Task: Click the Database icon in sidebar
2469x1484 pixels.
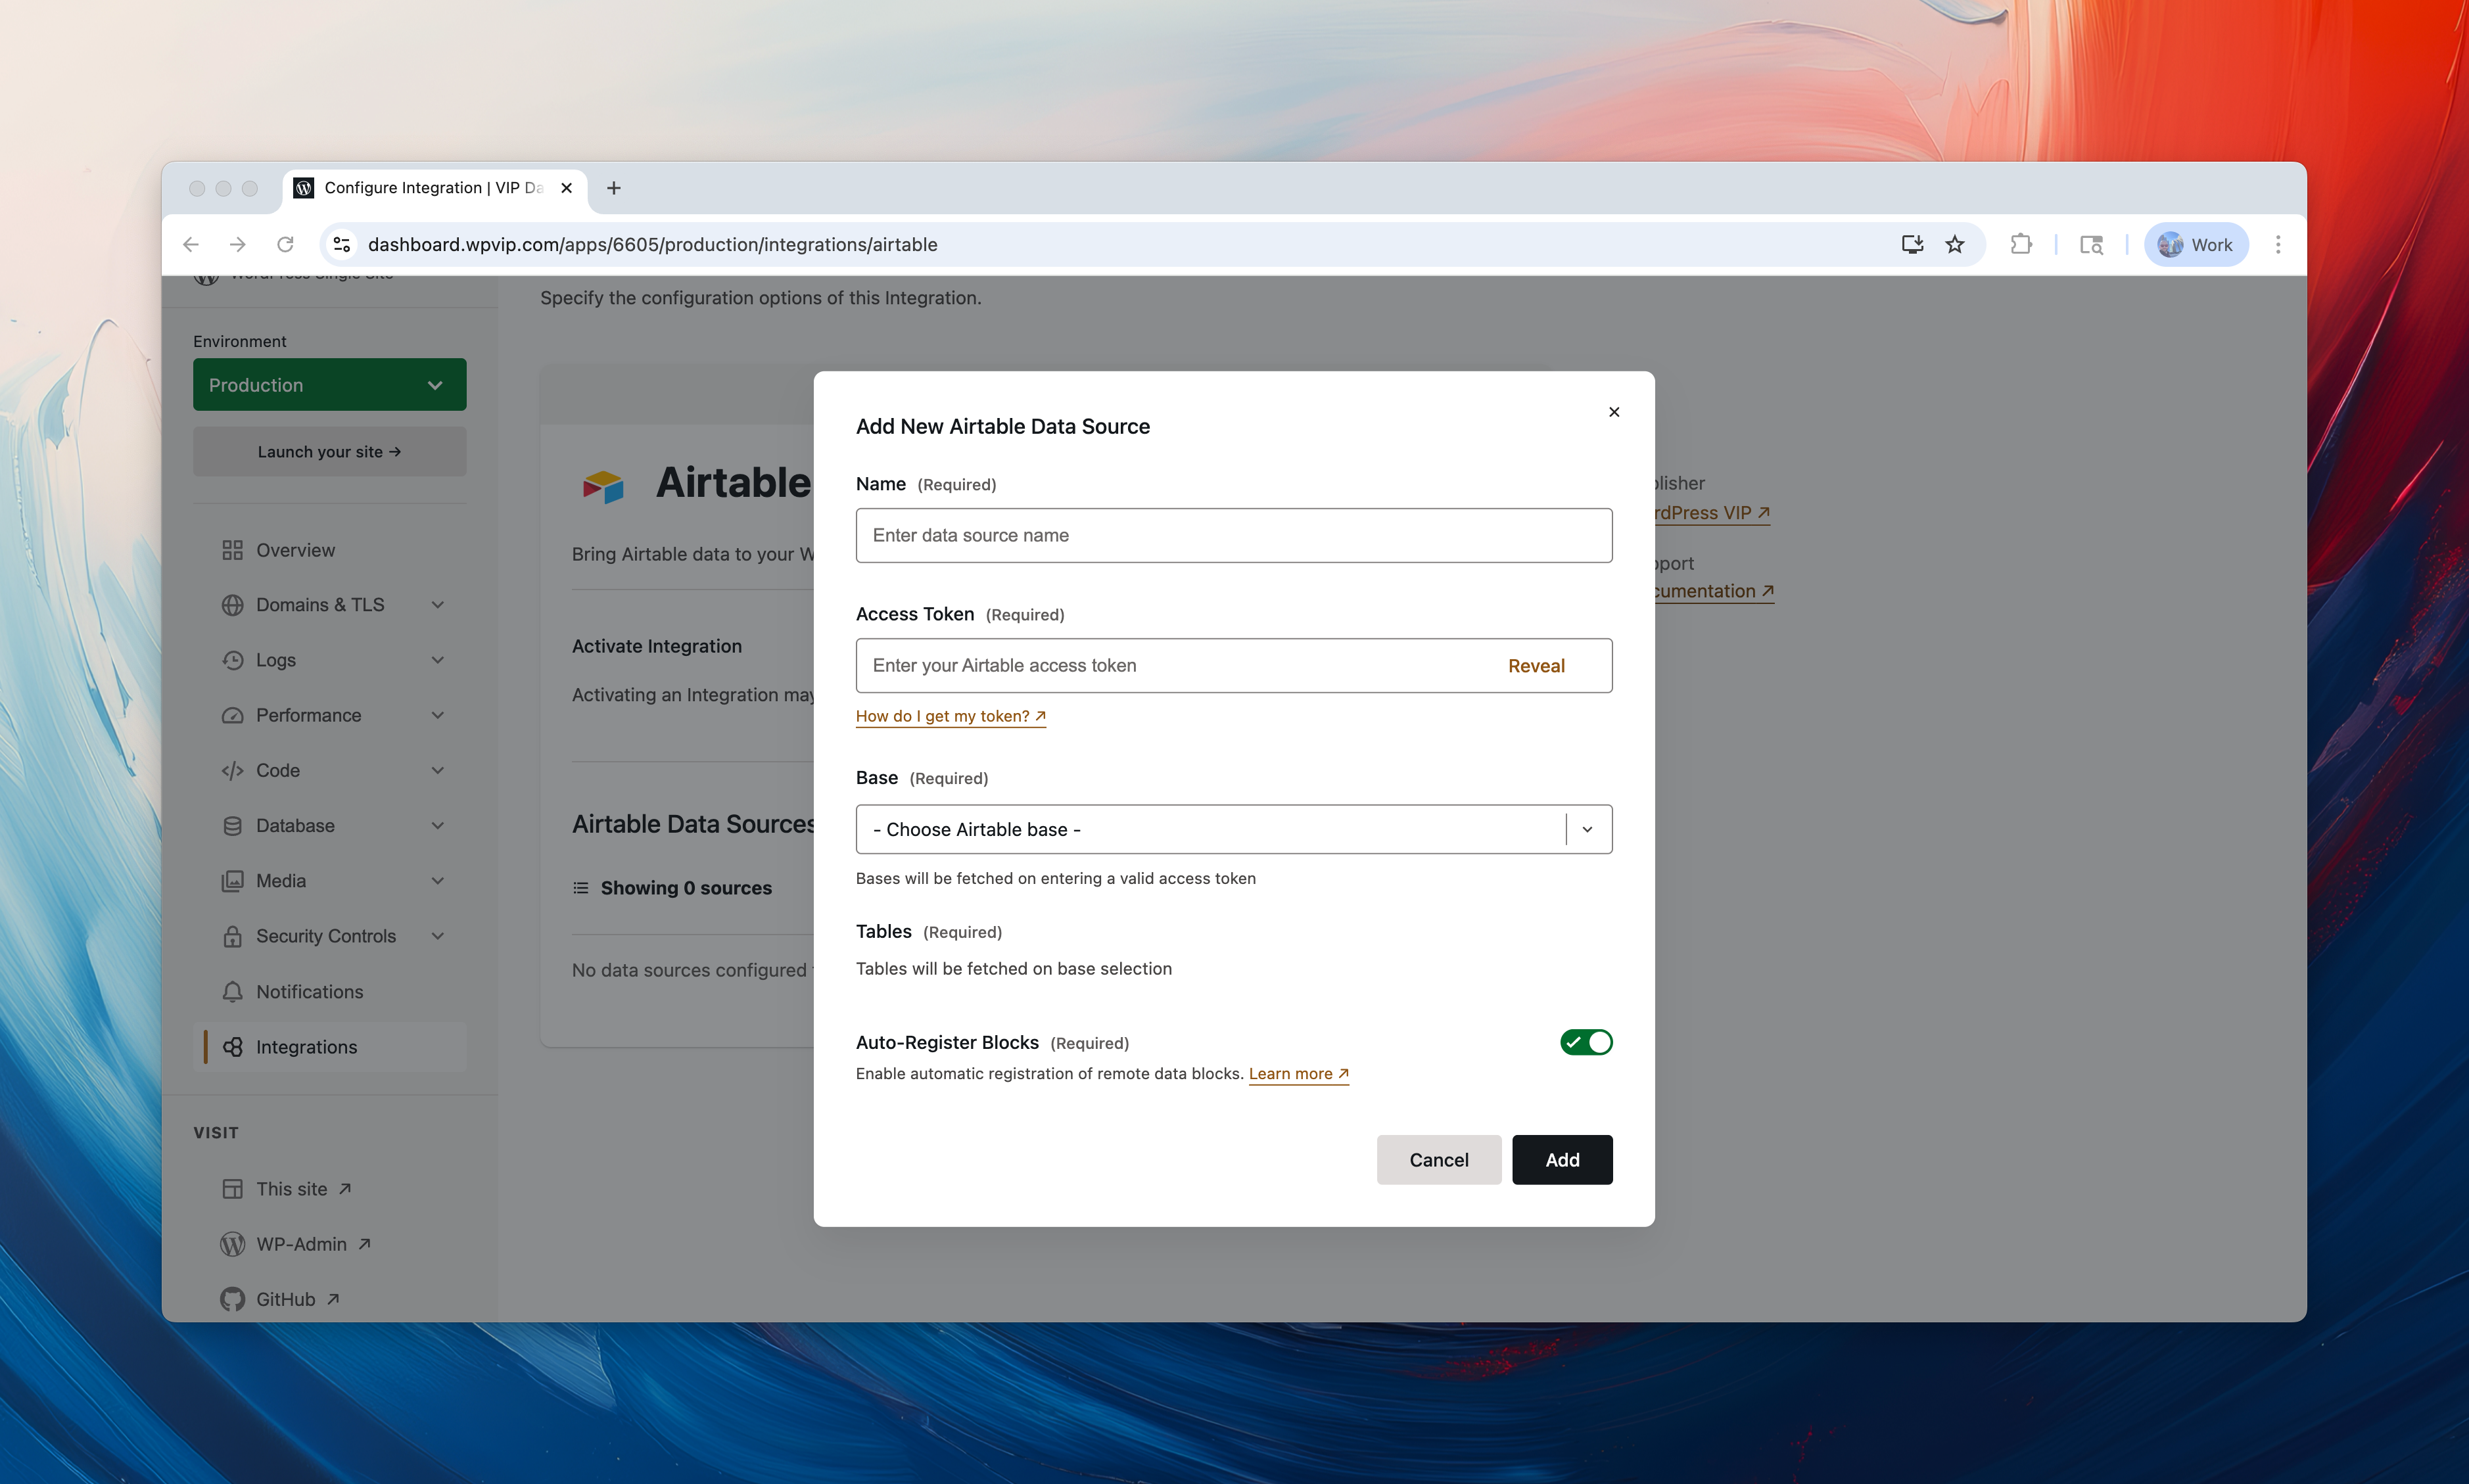Action: 232,826
